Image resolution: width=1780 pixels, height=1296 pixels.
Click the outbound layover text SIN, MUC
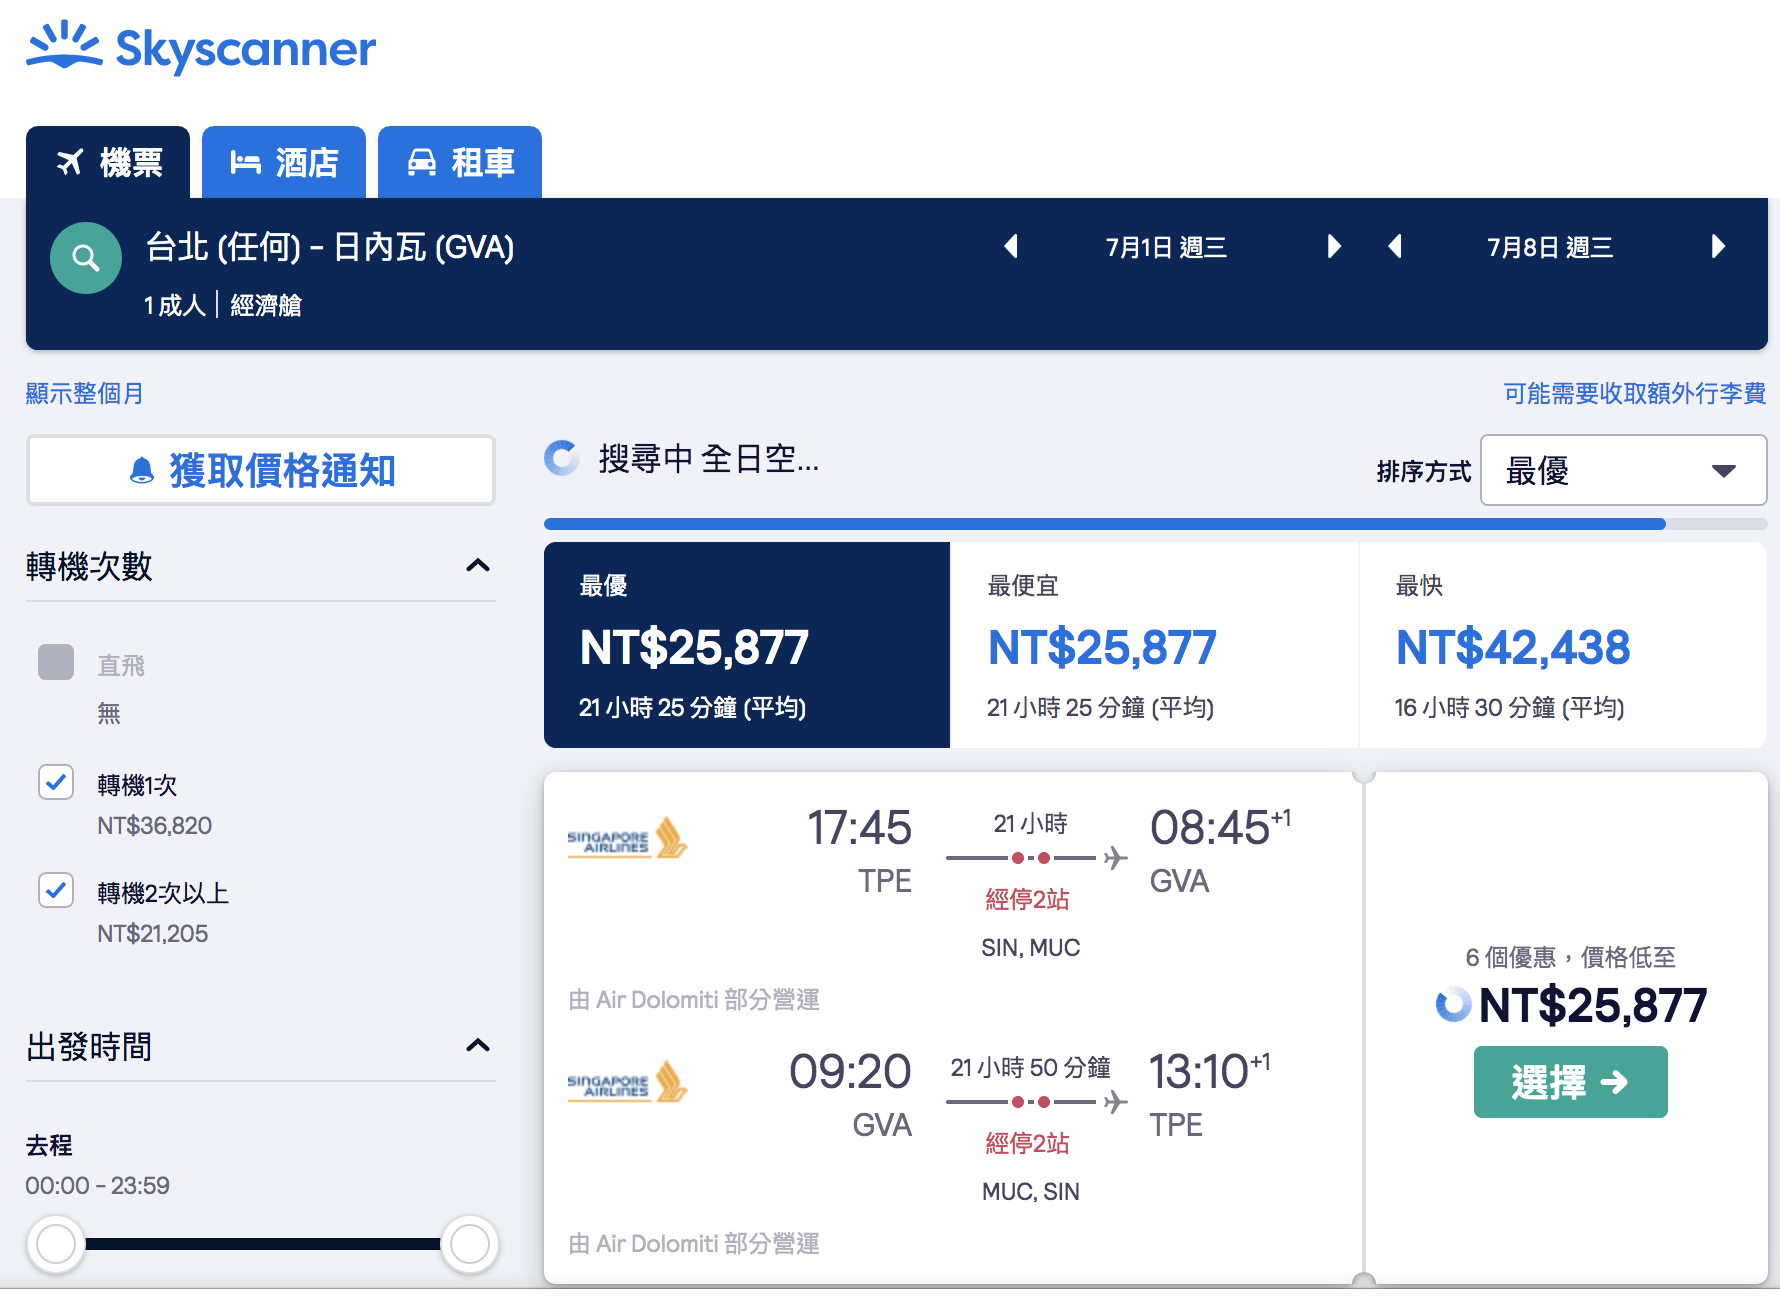pos(1031,947)
